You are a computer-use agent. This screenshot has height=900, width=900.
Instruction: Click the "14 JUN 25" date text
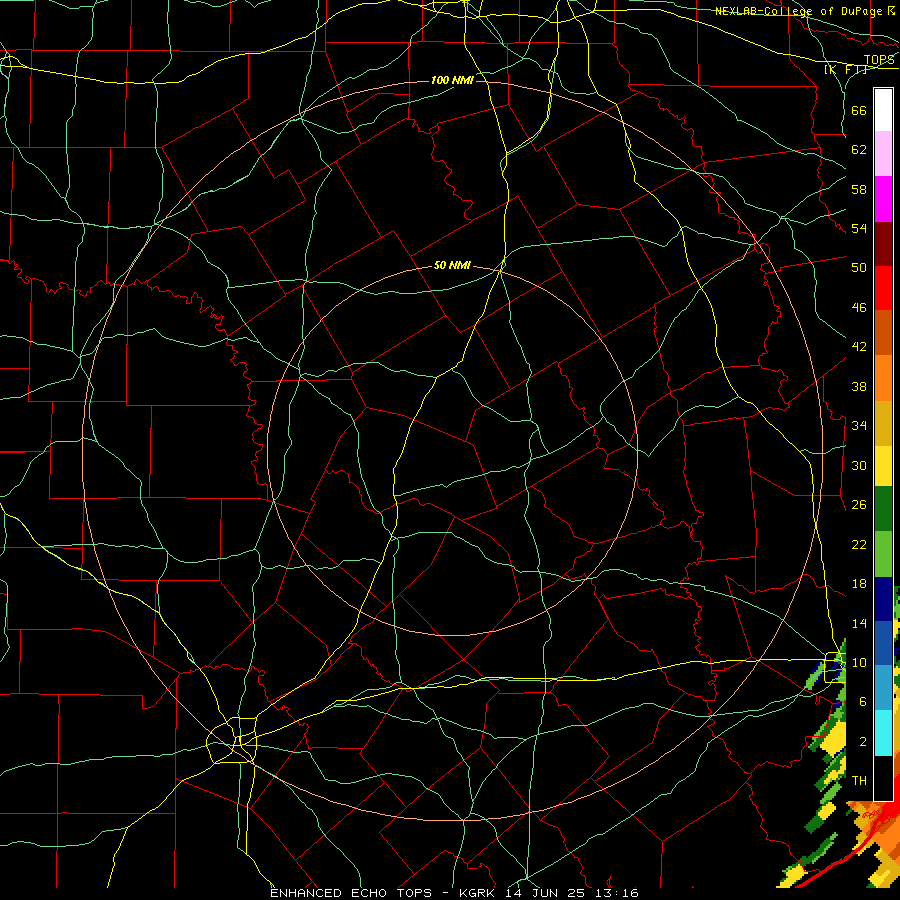546,893
